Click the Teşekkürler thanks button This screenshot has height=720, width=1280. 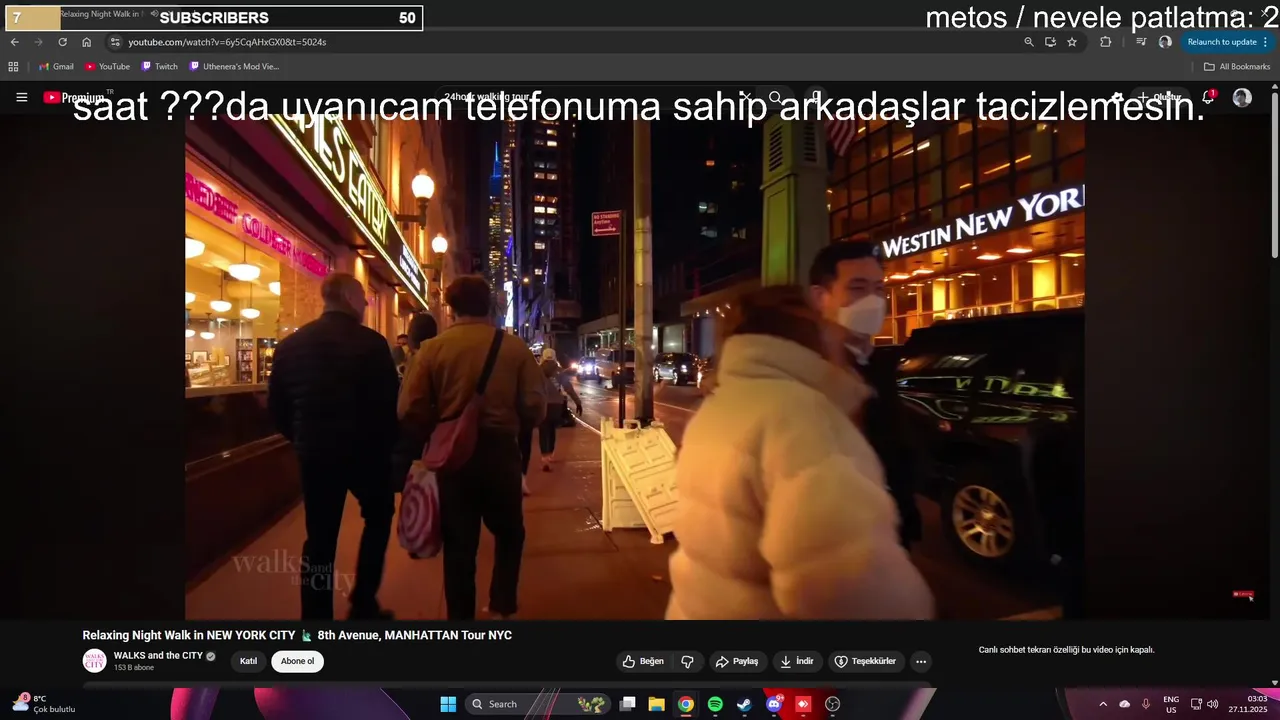coord(865,661)
